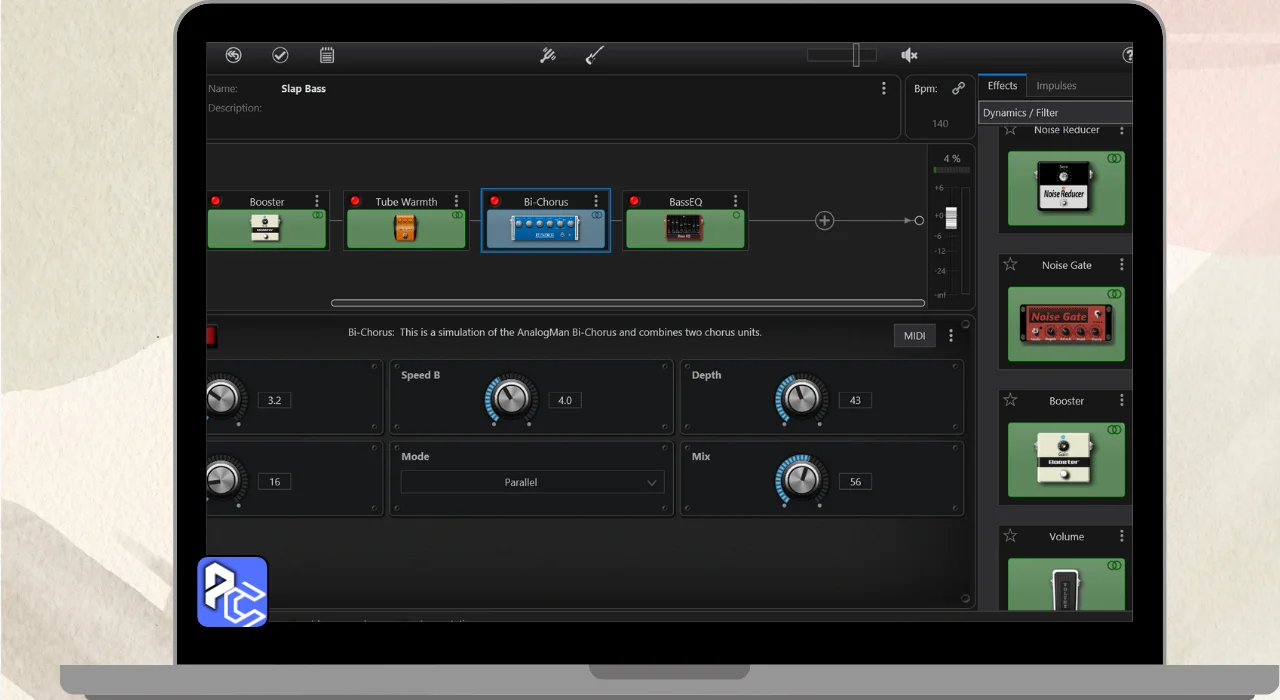Viewport: 1280px width, 700px height.
Task: Favorite the Noise Gate effect with star
Action: [1010, 265]
